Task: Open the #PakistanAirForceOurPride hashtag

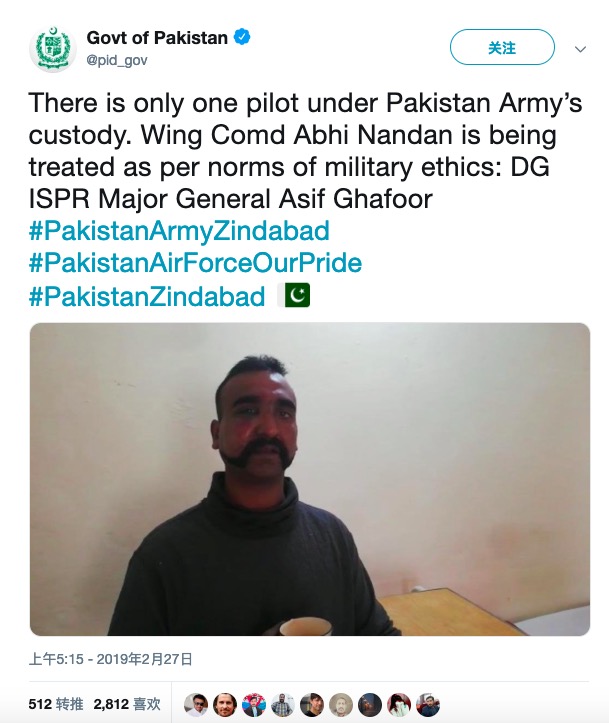Action: [x=195, y=264]
